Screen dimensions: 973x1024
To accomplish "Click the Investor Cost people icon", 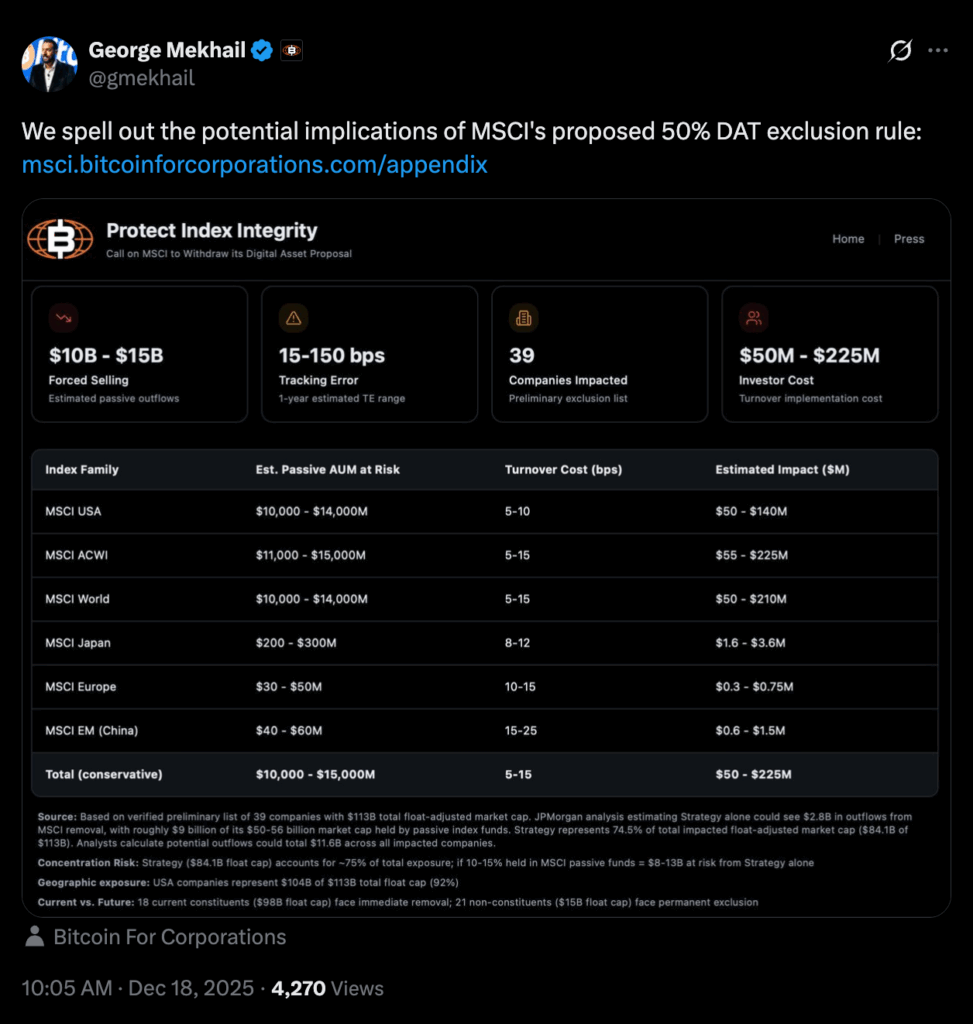I will pos(753,318).
